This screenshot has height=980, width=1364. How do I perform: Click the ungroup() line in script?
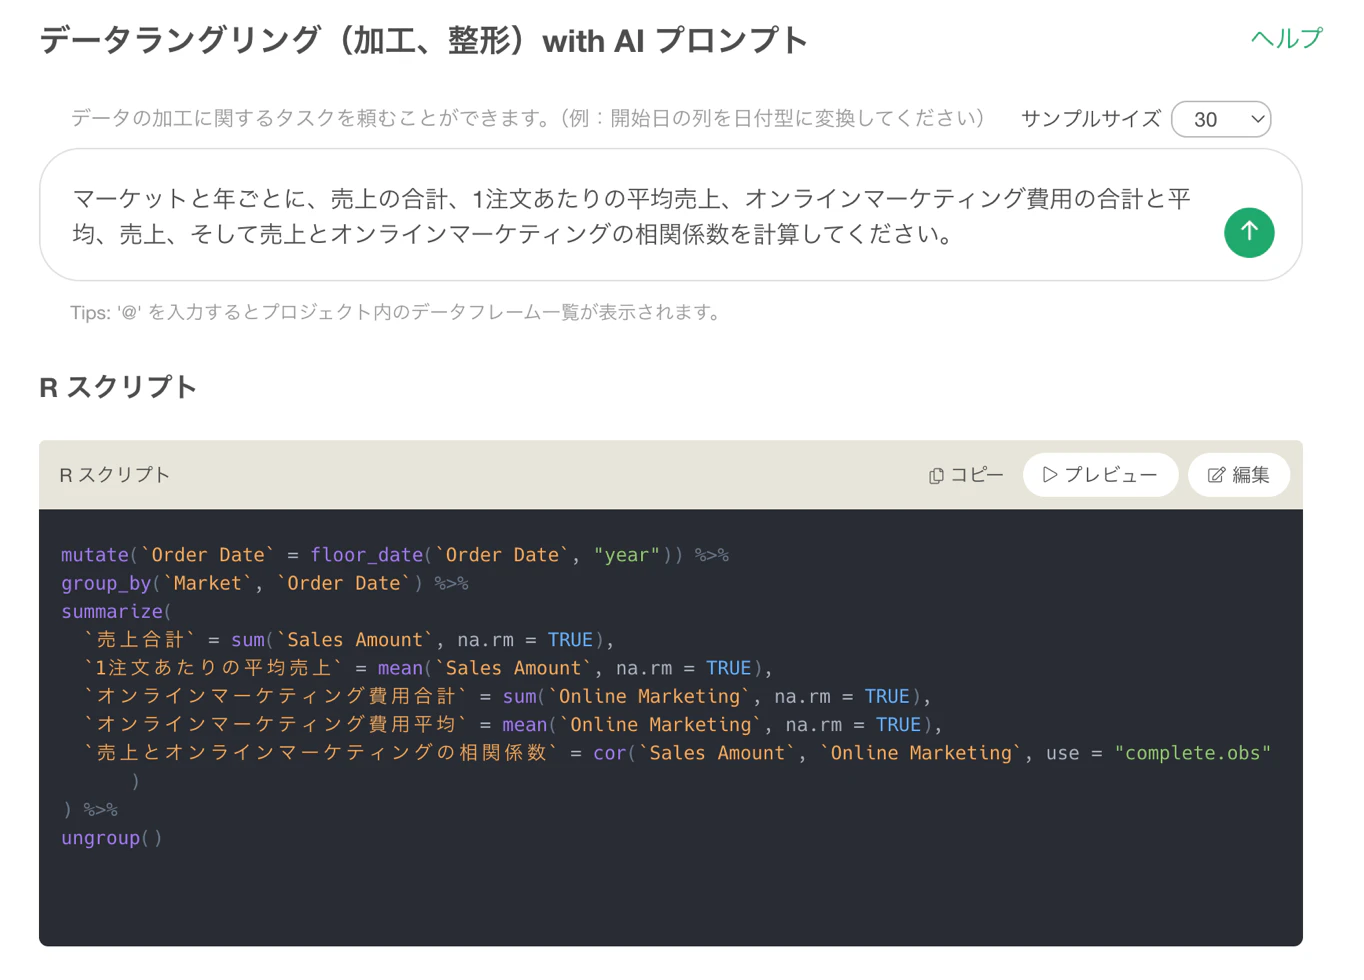pos(111,838)
